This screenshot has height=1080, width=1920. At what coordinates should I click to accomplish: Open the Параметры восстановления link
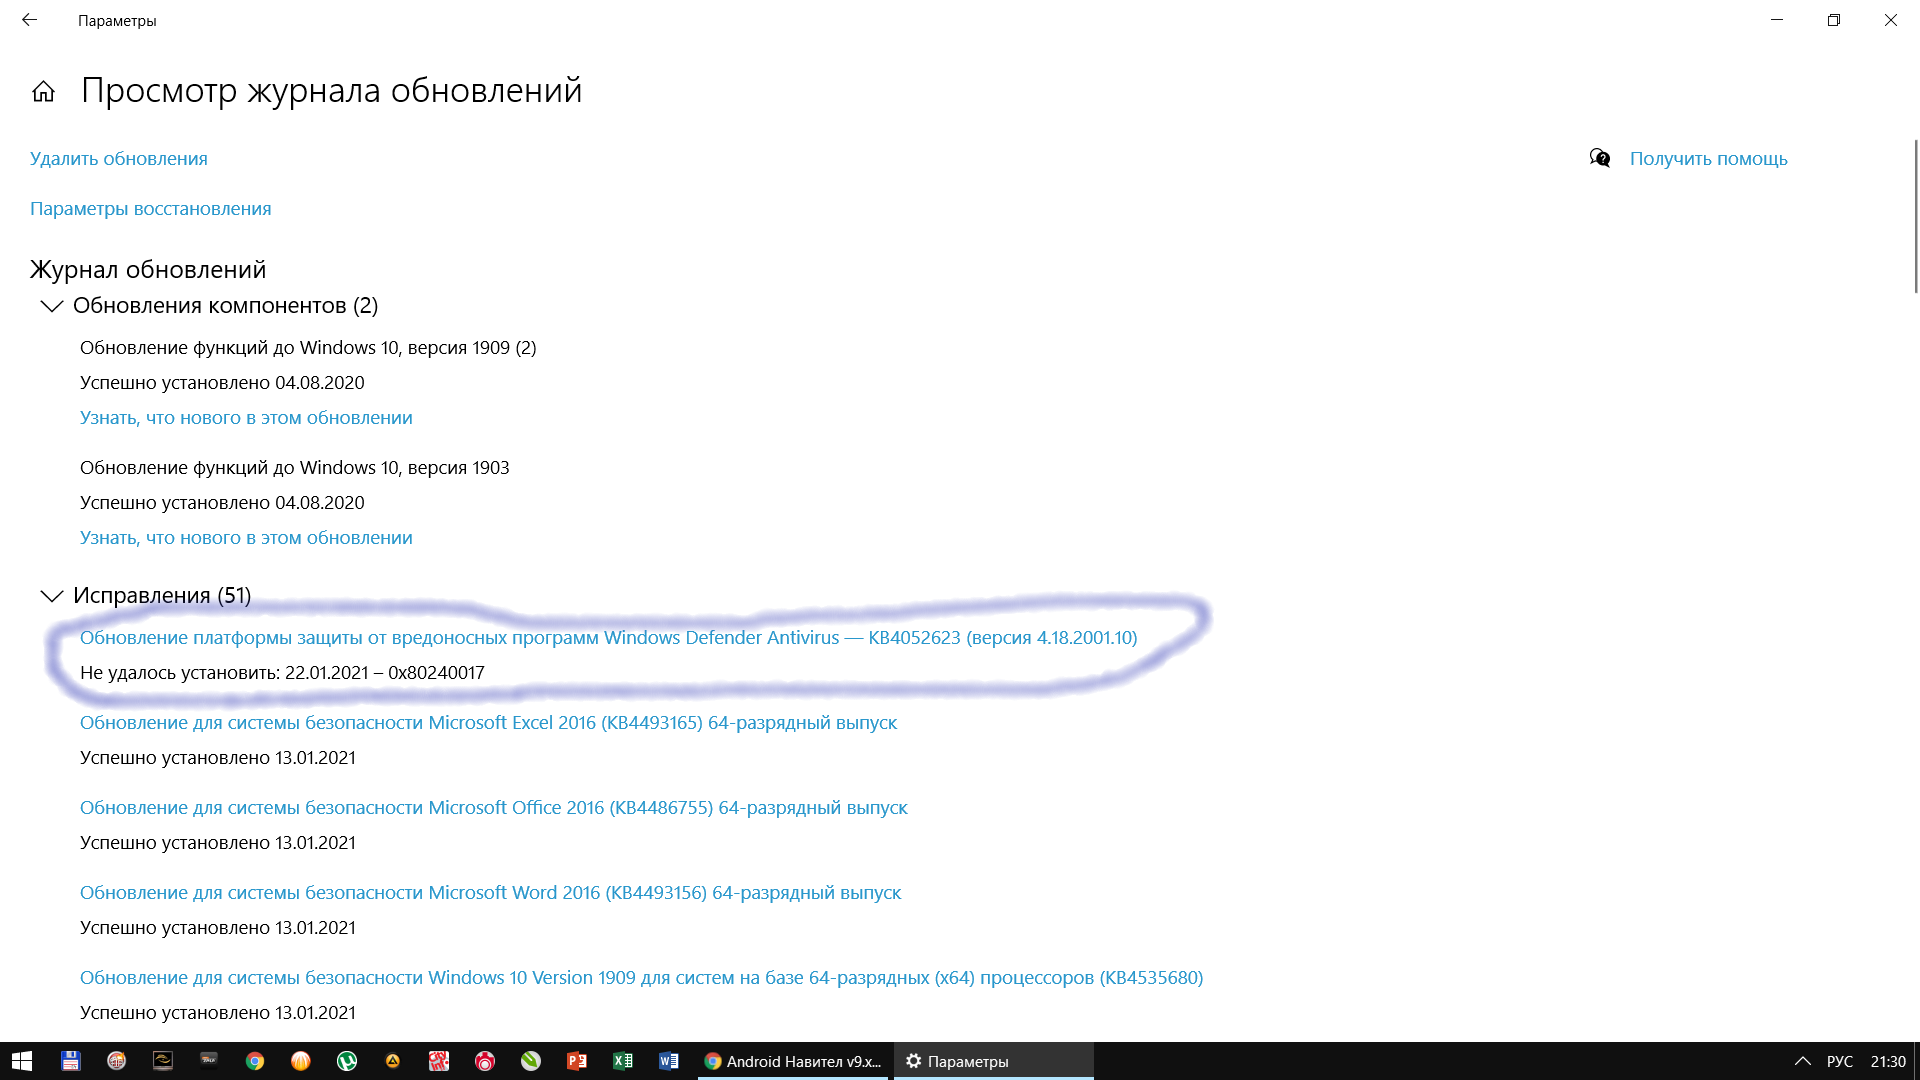pos(151,209)
